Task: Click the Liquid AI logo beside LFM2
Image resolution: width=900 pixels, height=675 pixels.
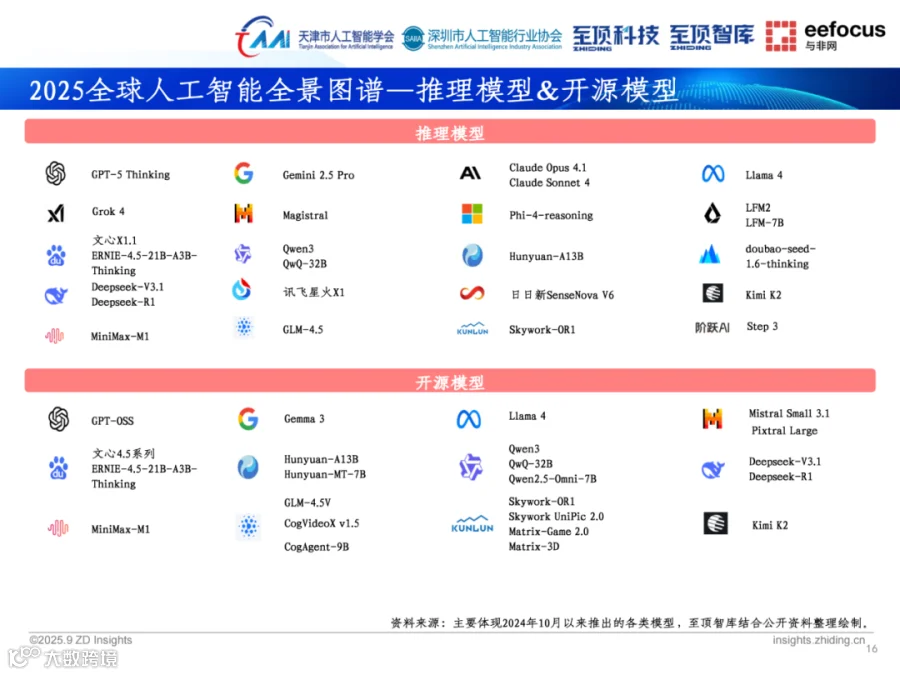Action: (x=712, y=213)
